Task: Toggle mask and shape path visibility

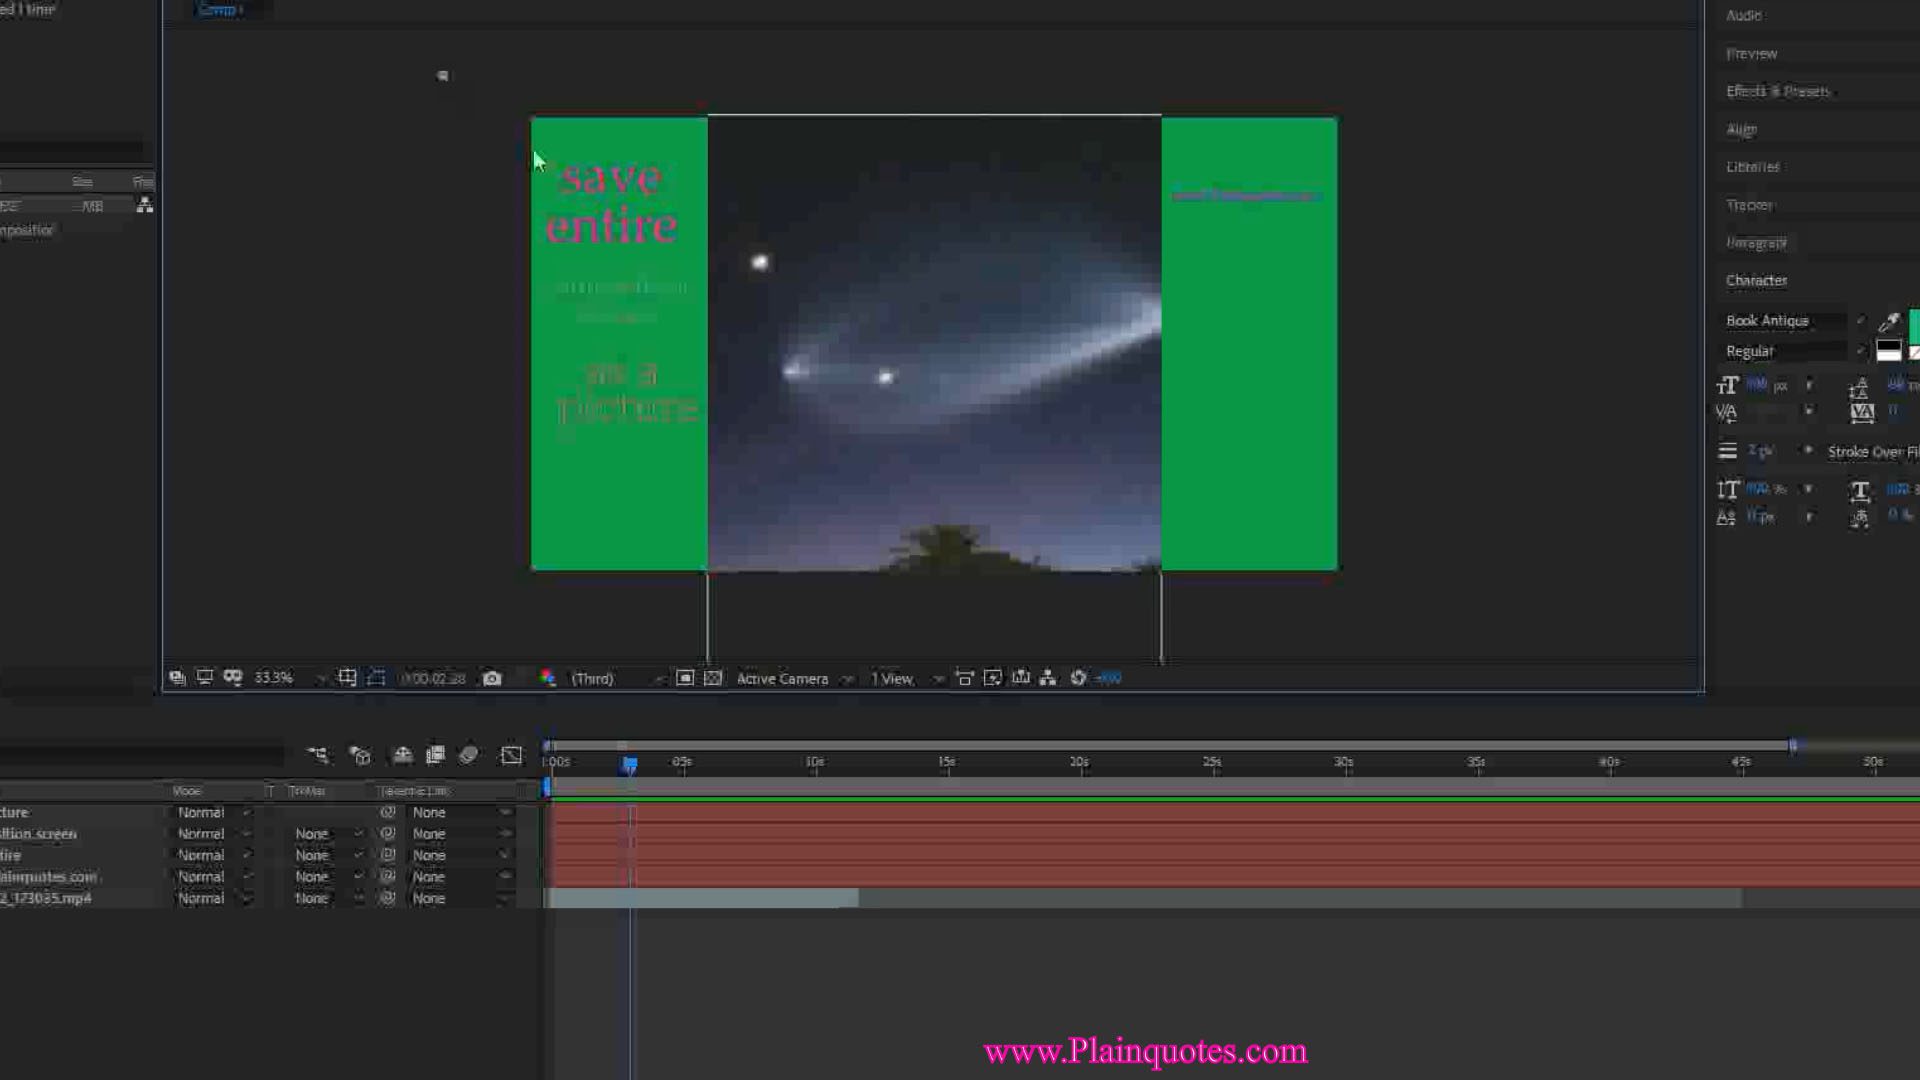Action: (x=376, y=678)
